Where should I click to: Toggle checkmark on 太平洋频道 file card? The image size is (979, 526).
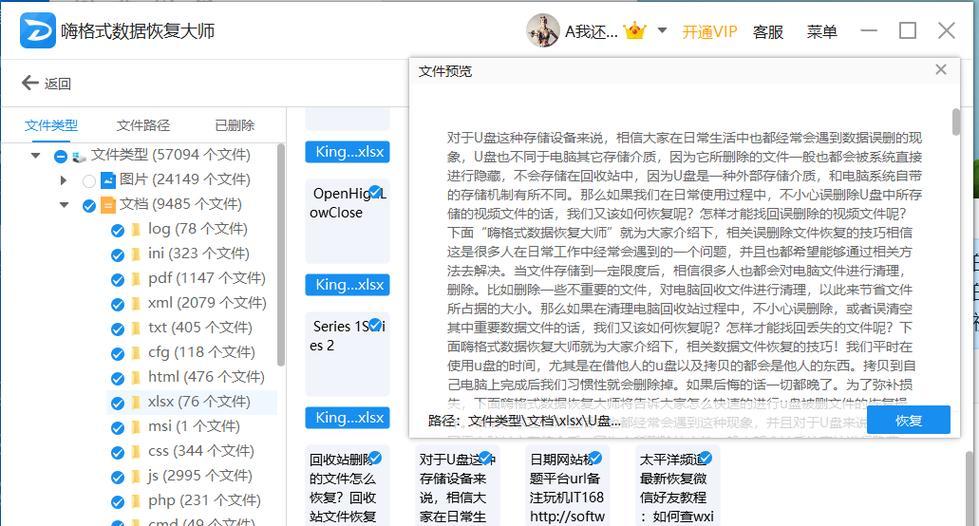[706, 458]
